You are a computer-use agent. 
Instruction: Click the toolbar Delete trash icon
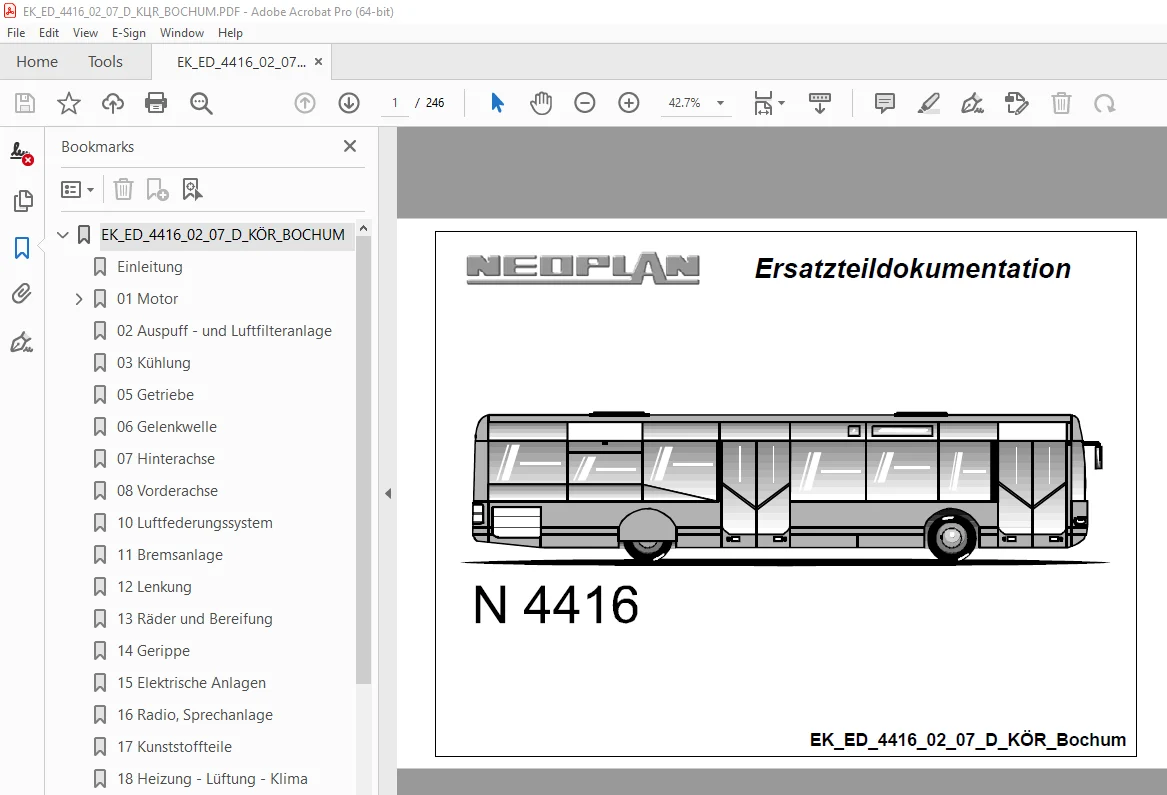point(1061,103)
